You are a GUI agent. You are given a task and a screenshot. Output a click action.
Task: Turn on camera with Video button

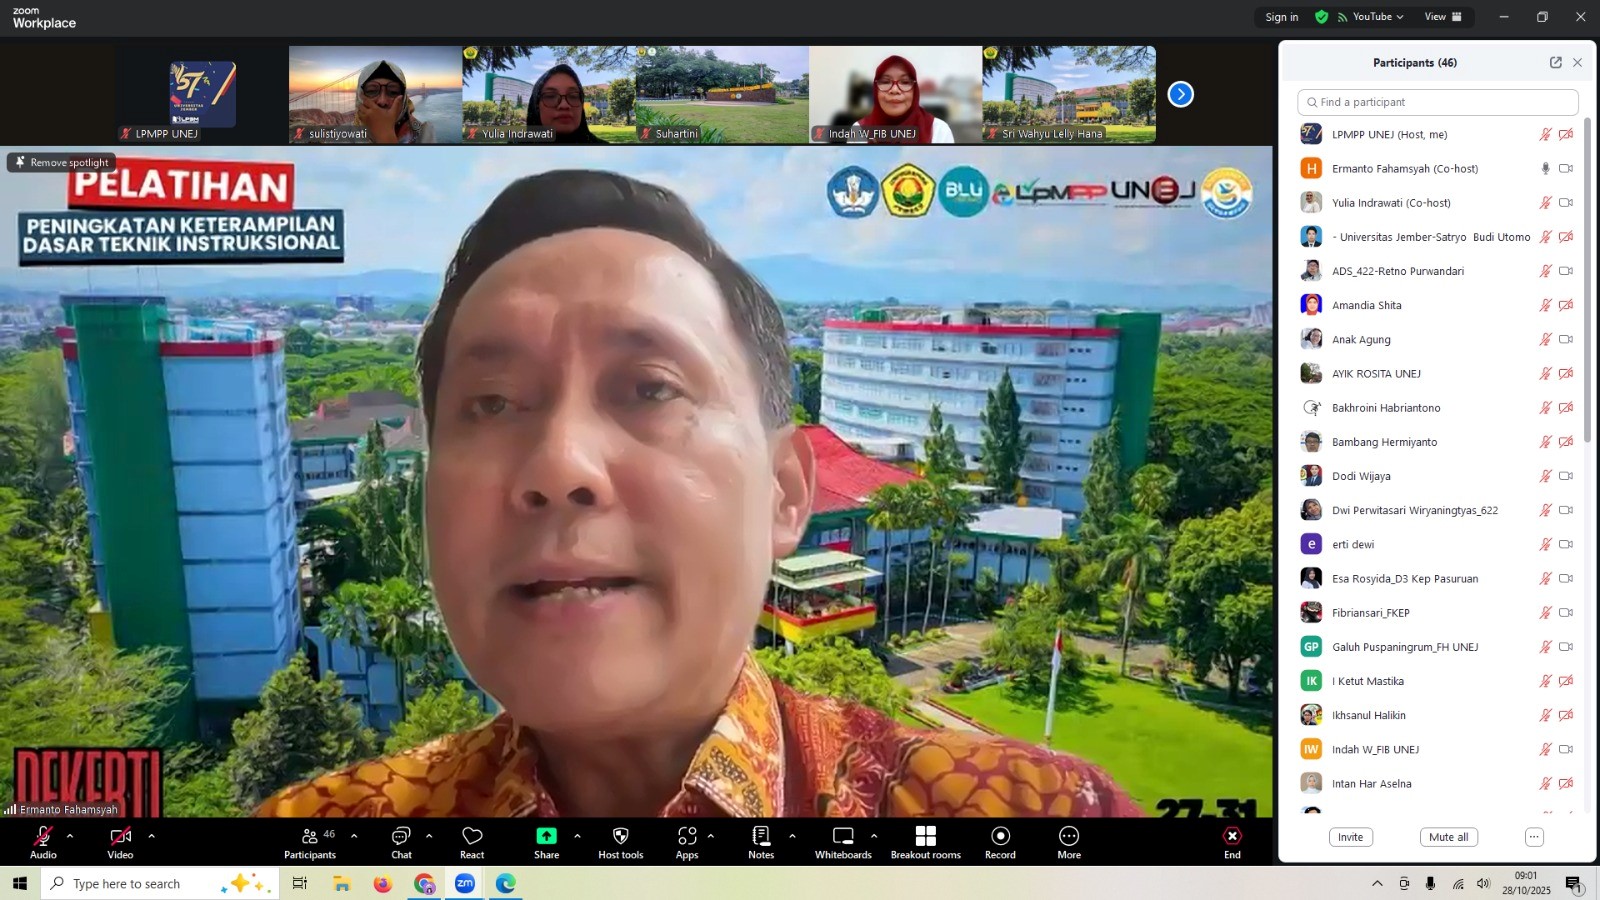tap(120, 841)
